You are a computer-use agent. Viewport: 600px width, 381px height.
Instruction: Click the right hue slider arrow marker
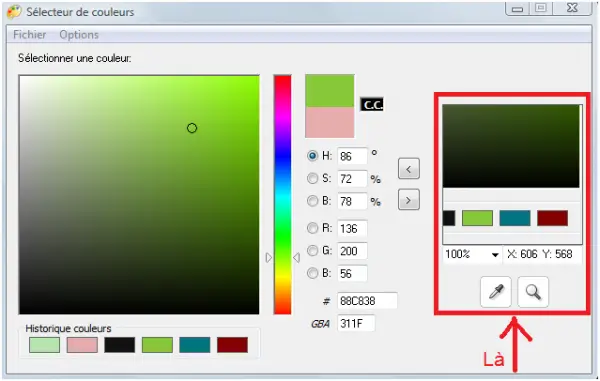297,258
